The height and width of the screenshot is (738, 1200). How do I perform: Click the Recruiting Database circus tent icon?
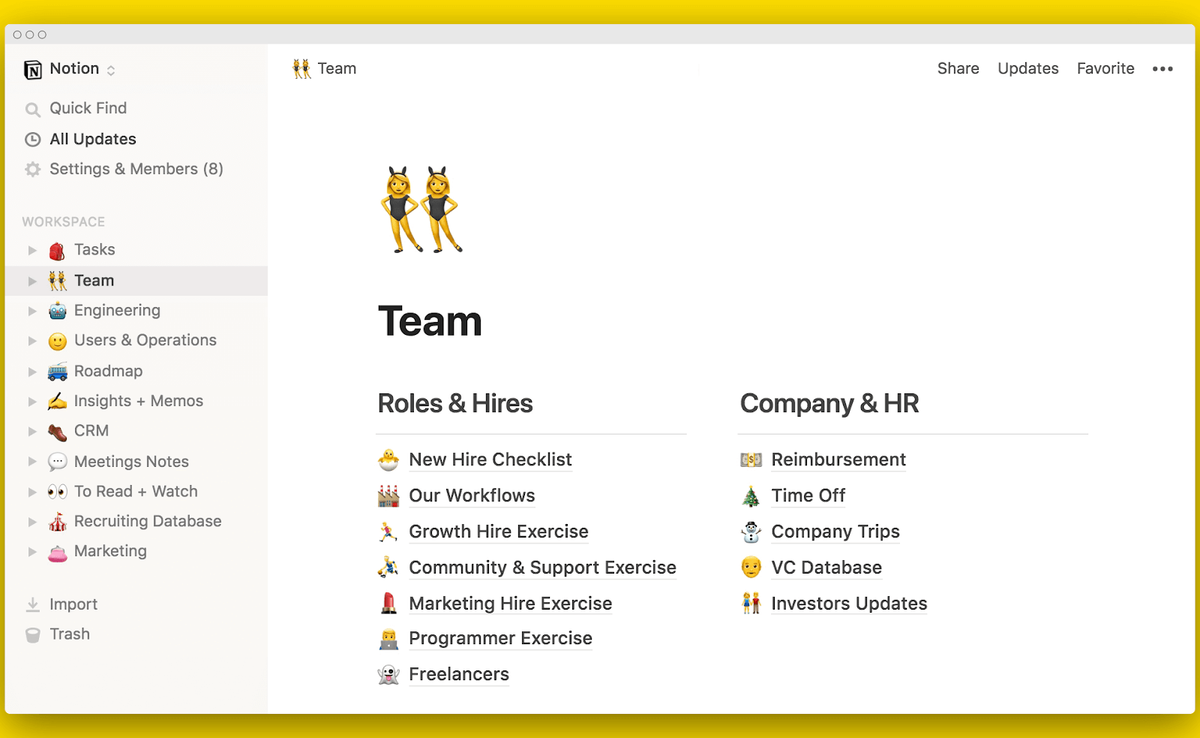coord(57,521)
